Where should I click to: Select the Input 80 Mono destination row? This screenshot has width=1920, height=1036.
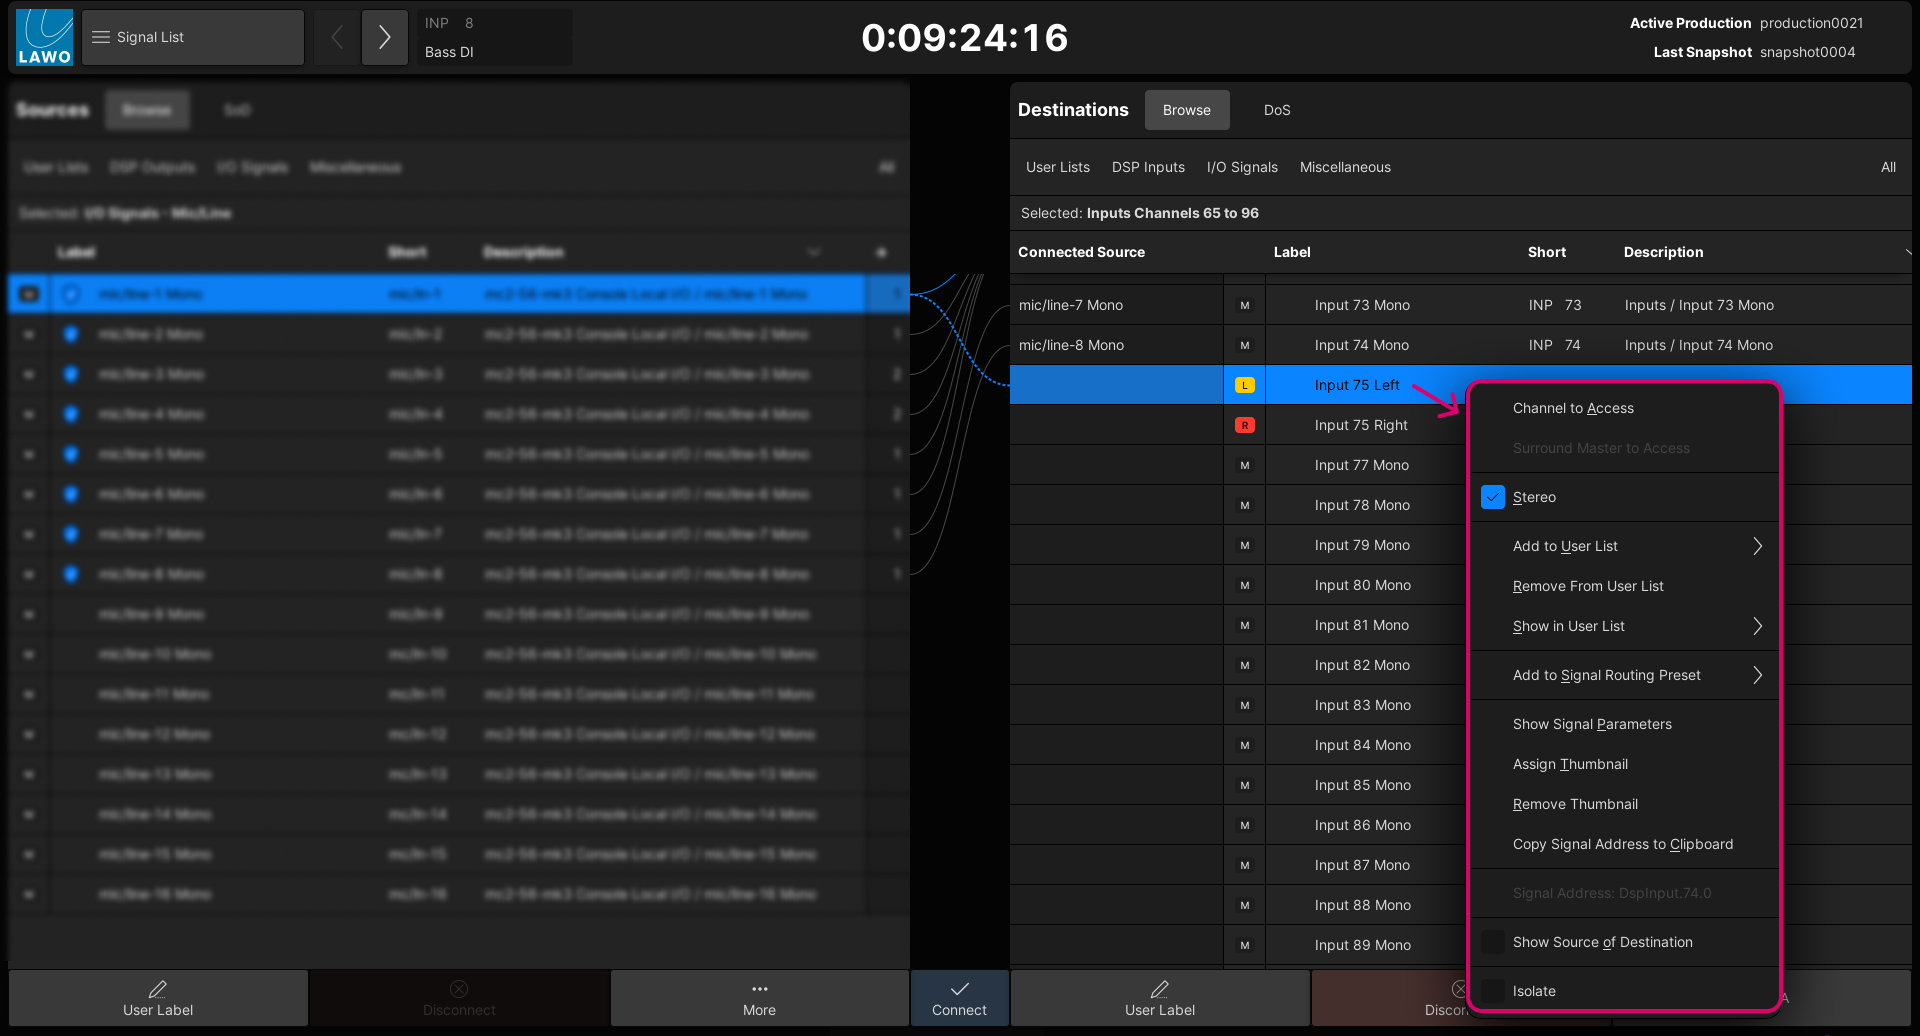(1362, 585)
